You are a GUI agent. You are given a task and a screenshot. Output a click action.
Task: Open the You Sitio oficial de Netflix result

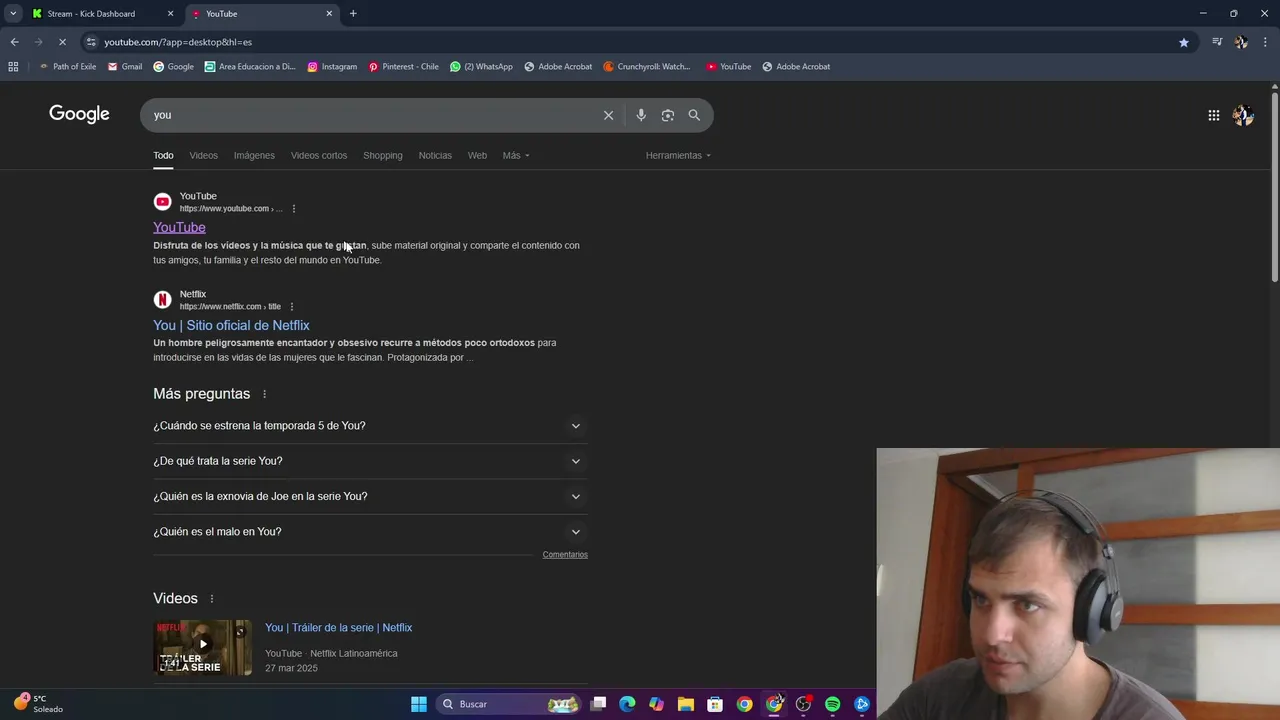click(x=231, y=325)
